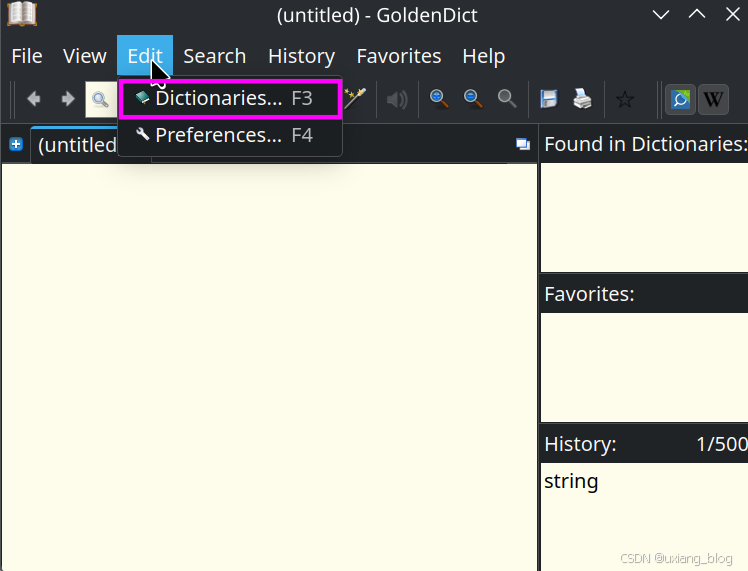This screenshot has width=748, height=571.
Task: Click the magnifier search box icon
Action: [100, 100]
